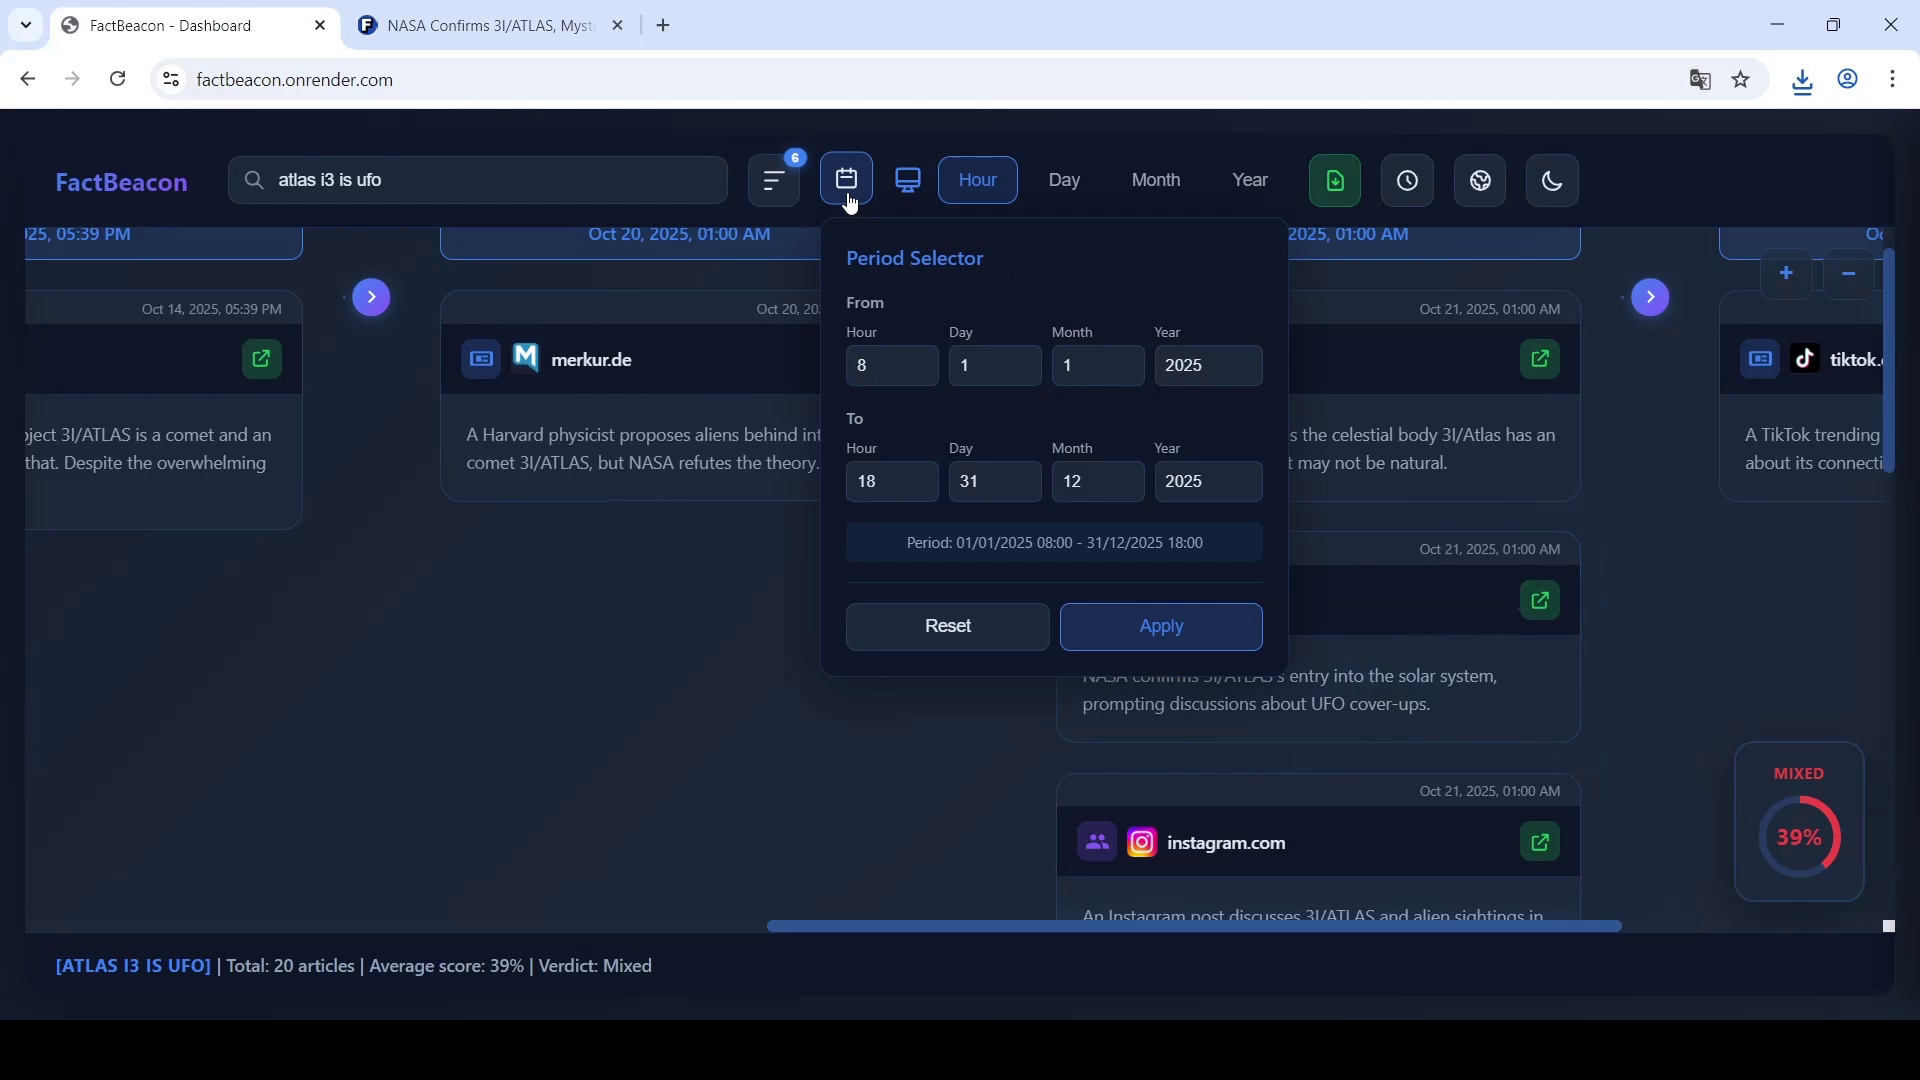The width and height of the screenshot is (1920, 1080).
Task: Select the Hour granularity option
Action: click(x=977, y=180)
